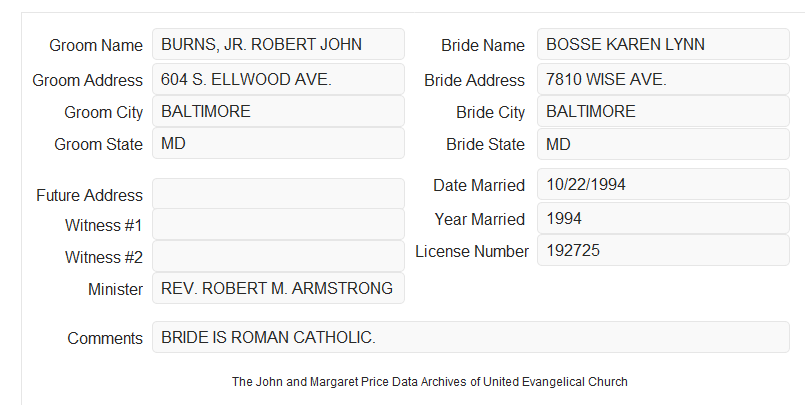805x405 pixels.
Task: Select the Groom Address input box
Action: click(x=278, y=79)
